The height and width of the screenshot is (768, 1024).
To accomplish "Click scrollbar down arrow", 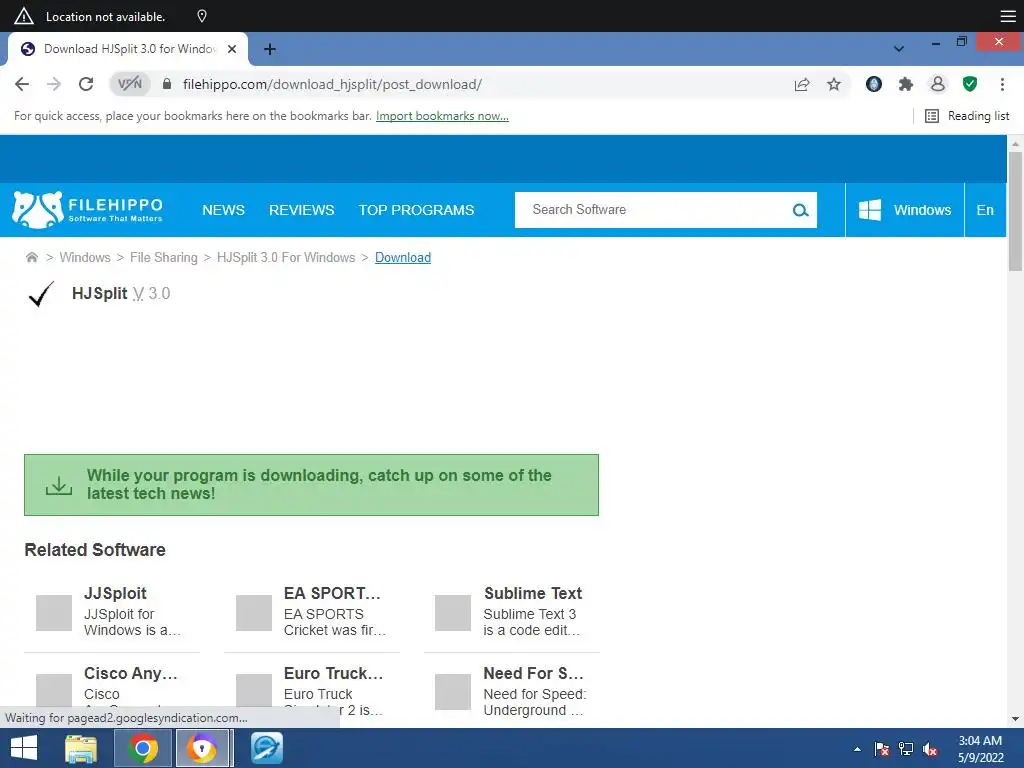I will 1015,719.
